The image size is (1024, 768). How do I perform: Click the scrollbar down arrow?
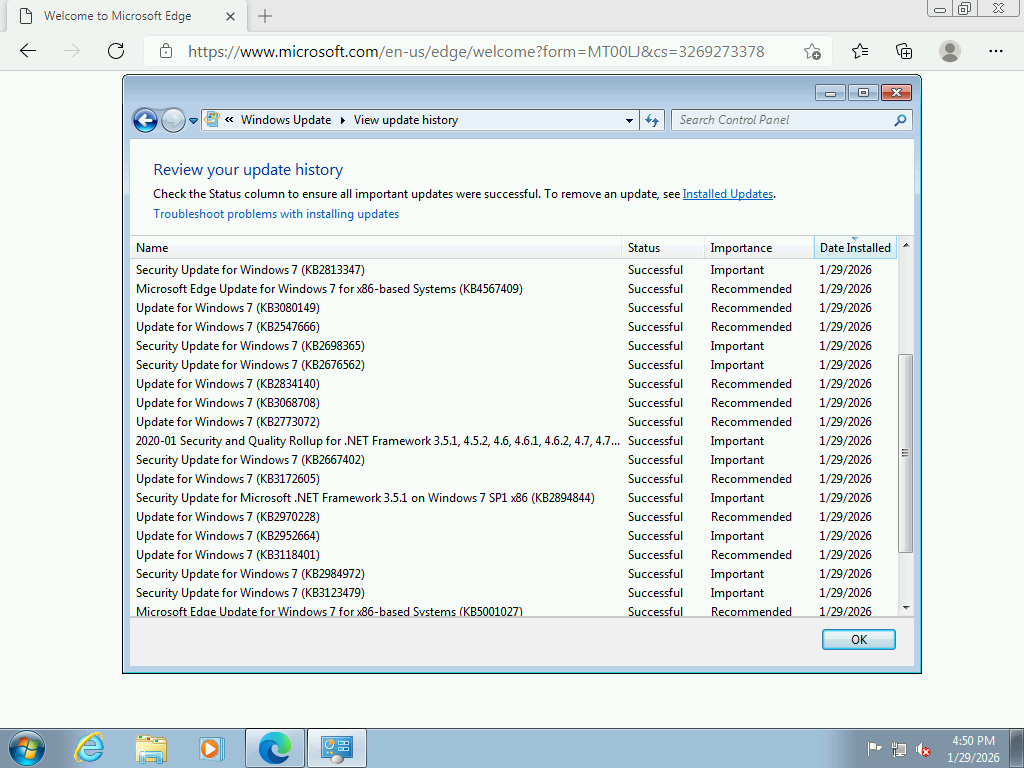click(906, 608)
